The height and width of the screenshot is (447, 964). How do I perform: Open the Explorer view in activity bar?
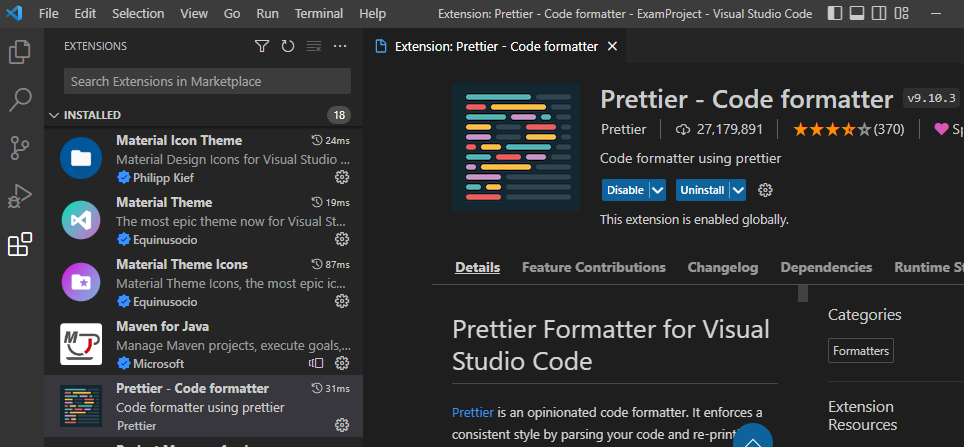pyautogui.click(x=20, y=52)
